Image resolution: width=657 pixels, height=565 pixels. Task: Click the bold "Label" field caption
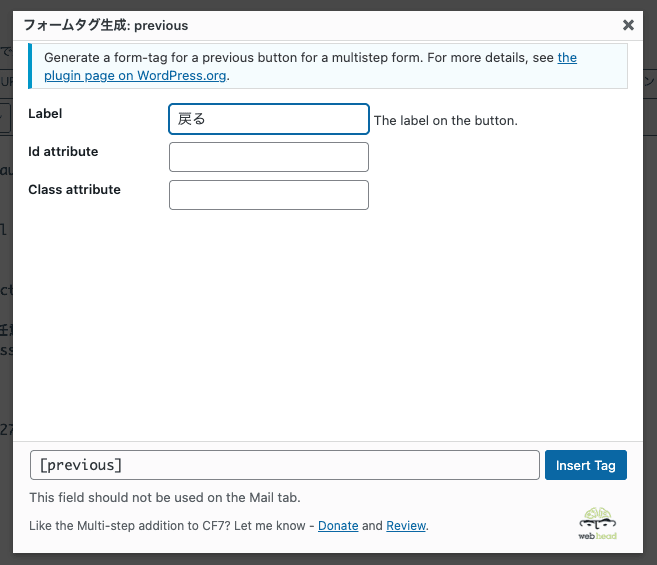(x=45, y=114)
